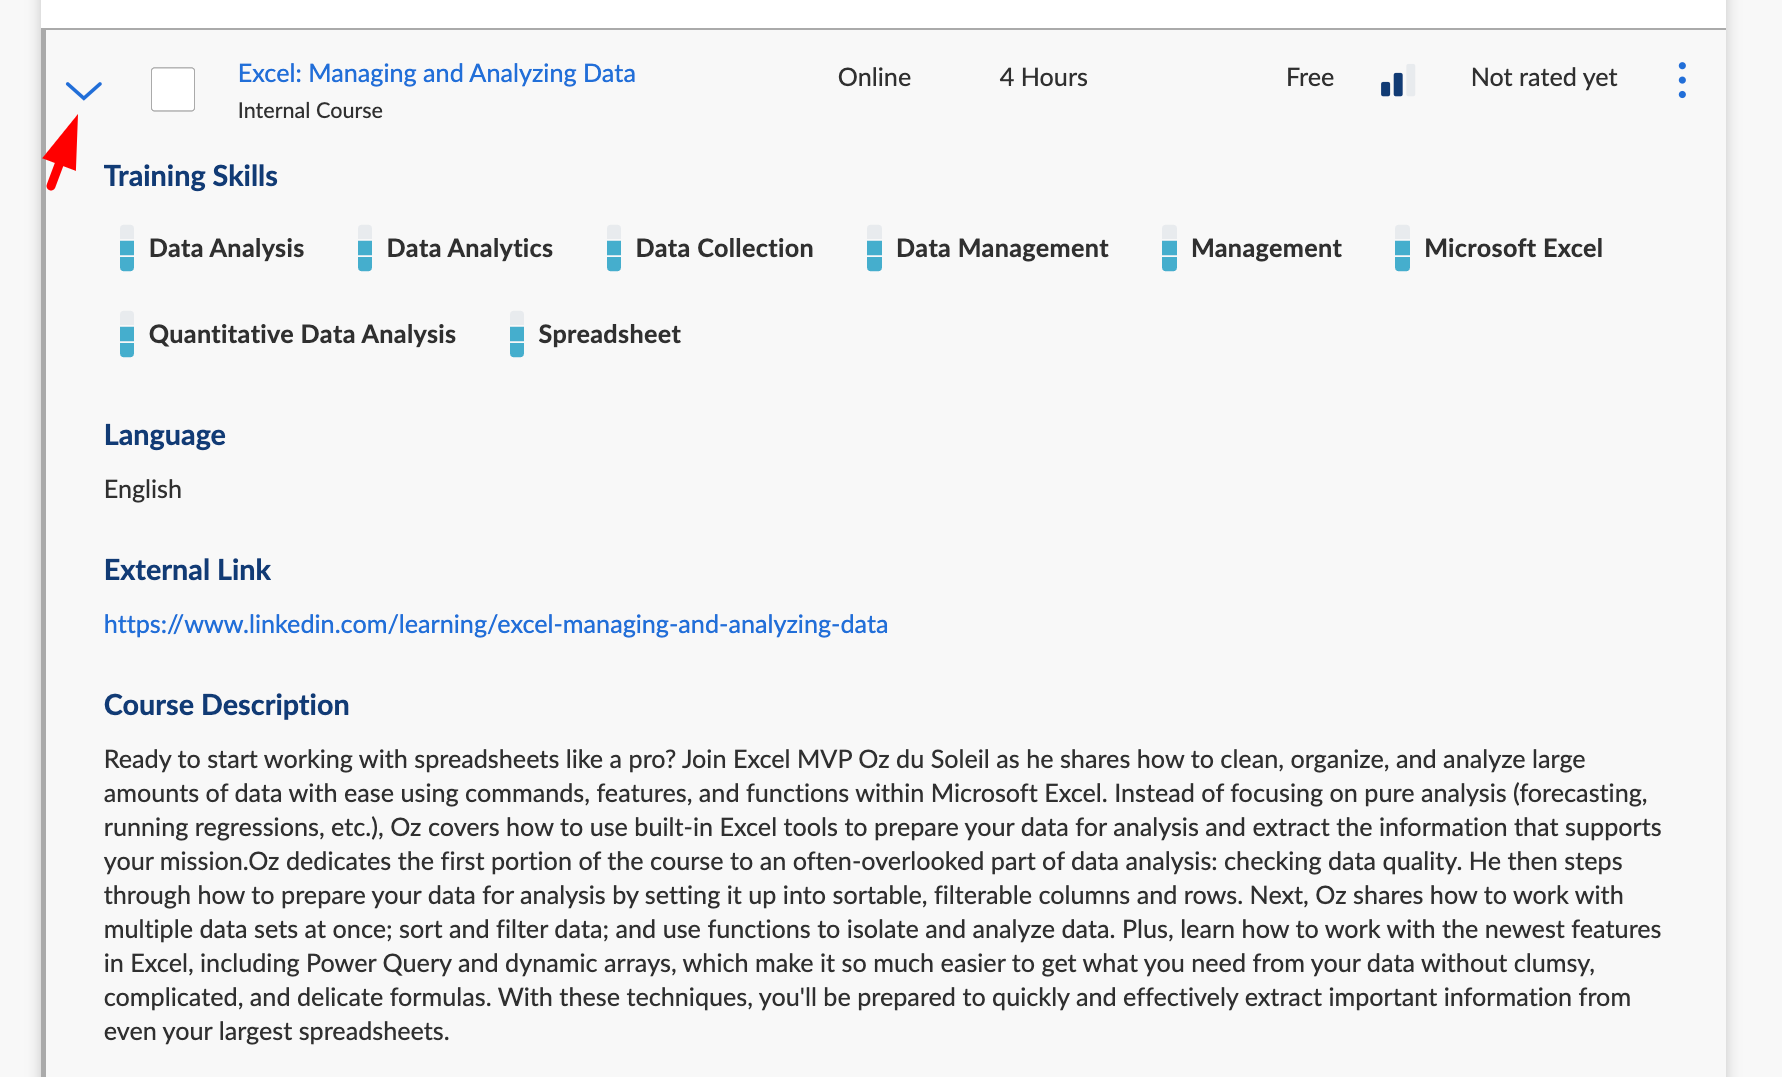Select the Microsoft Excel skill tag
This screenshot has width=1782, height=1077.
point(1513,248)
